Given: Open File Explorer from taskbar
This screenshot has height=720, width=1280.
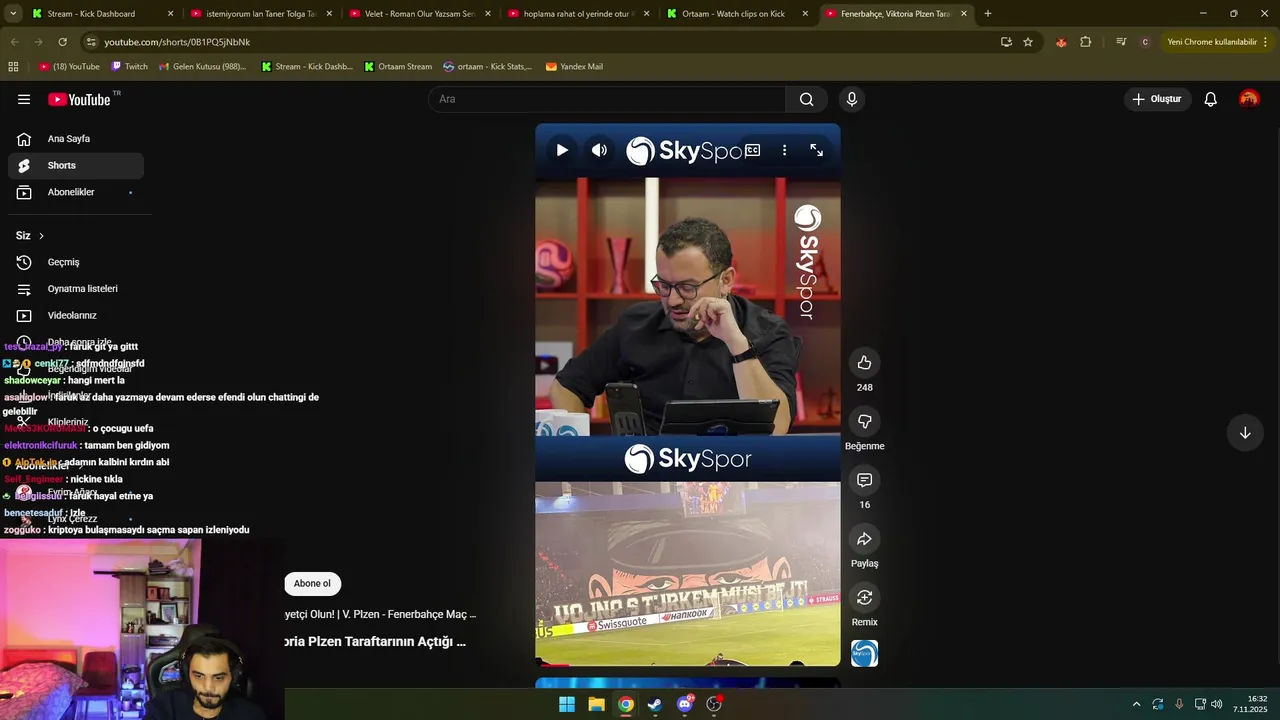Looking at the screenshot, I should (x=596, y=704).
